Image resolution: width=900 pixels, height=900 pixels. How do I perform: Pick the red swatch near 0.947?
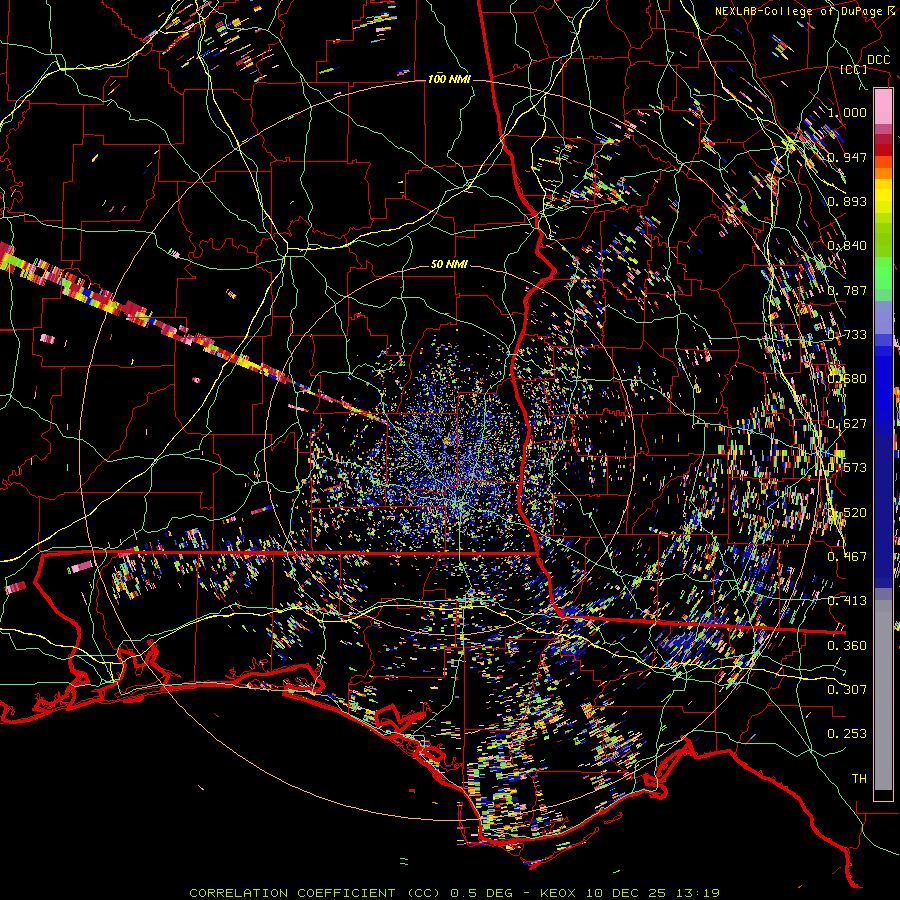coord(883,149)
